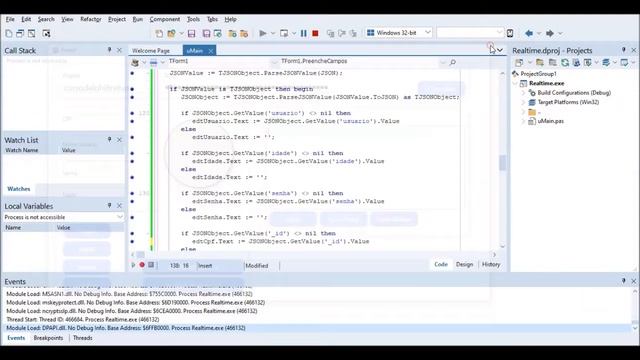Click the device icon beside the empty combo
Viewport: 640px width, 360px height.
510,33
